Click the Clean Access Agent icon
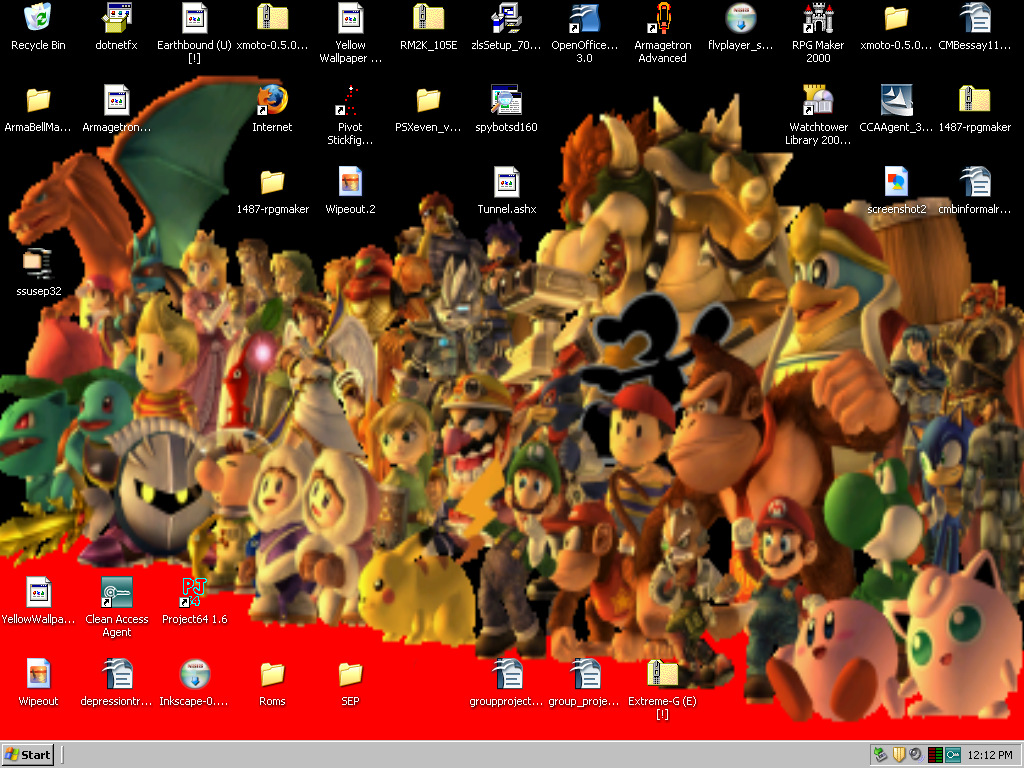Image resolution: width=1024 pixels, height=768 pixels. pos(116,592)
